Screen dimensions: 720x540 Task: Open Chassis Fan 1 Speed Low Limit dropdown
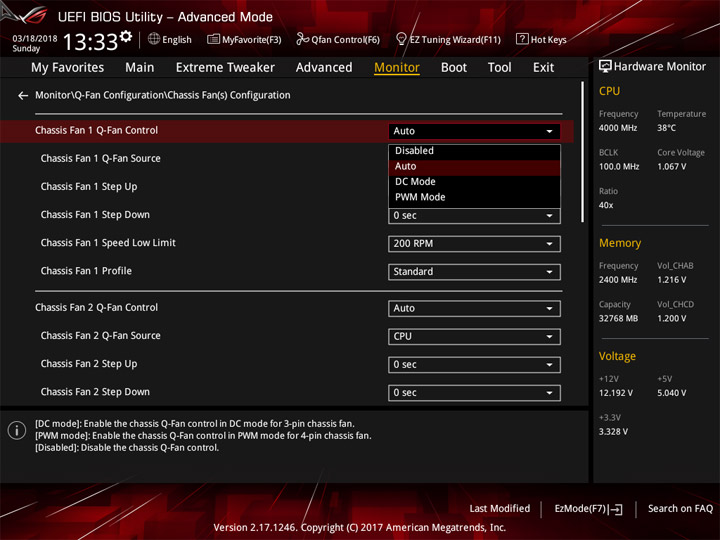click(474, 244)
